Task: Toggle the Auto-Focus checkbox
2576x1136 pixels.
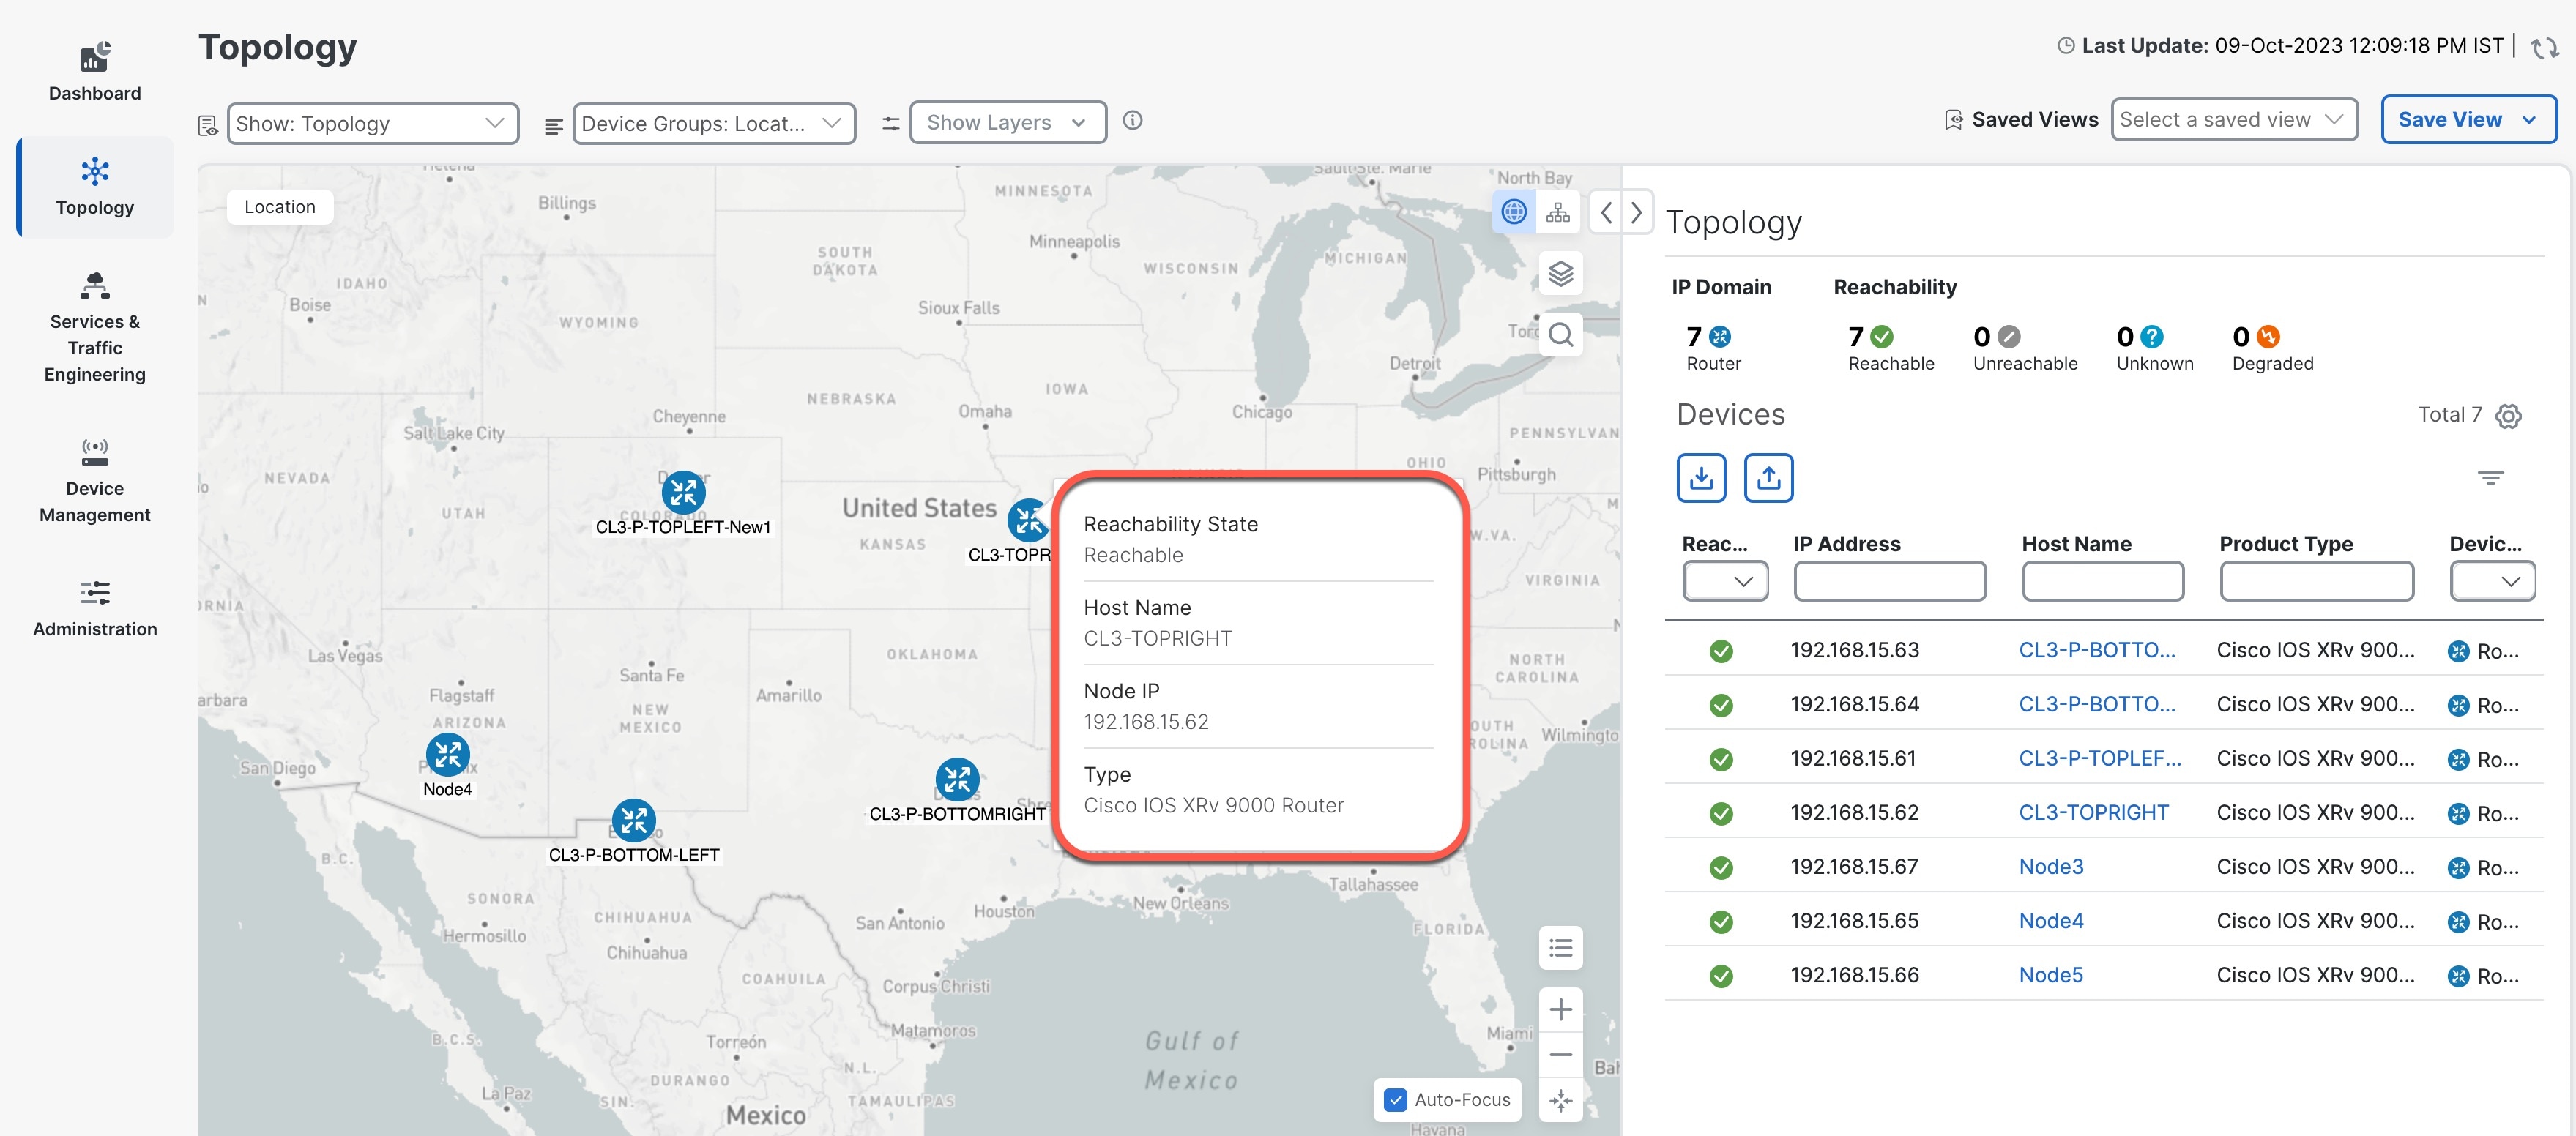Action: 1396,1100
